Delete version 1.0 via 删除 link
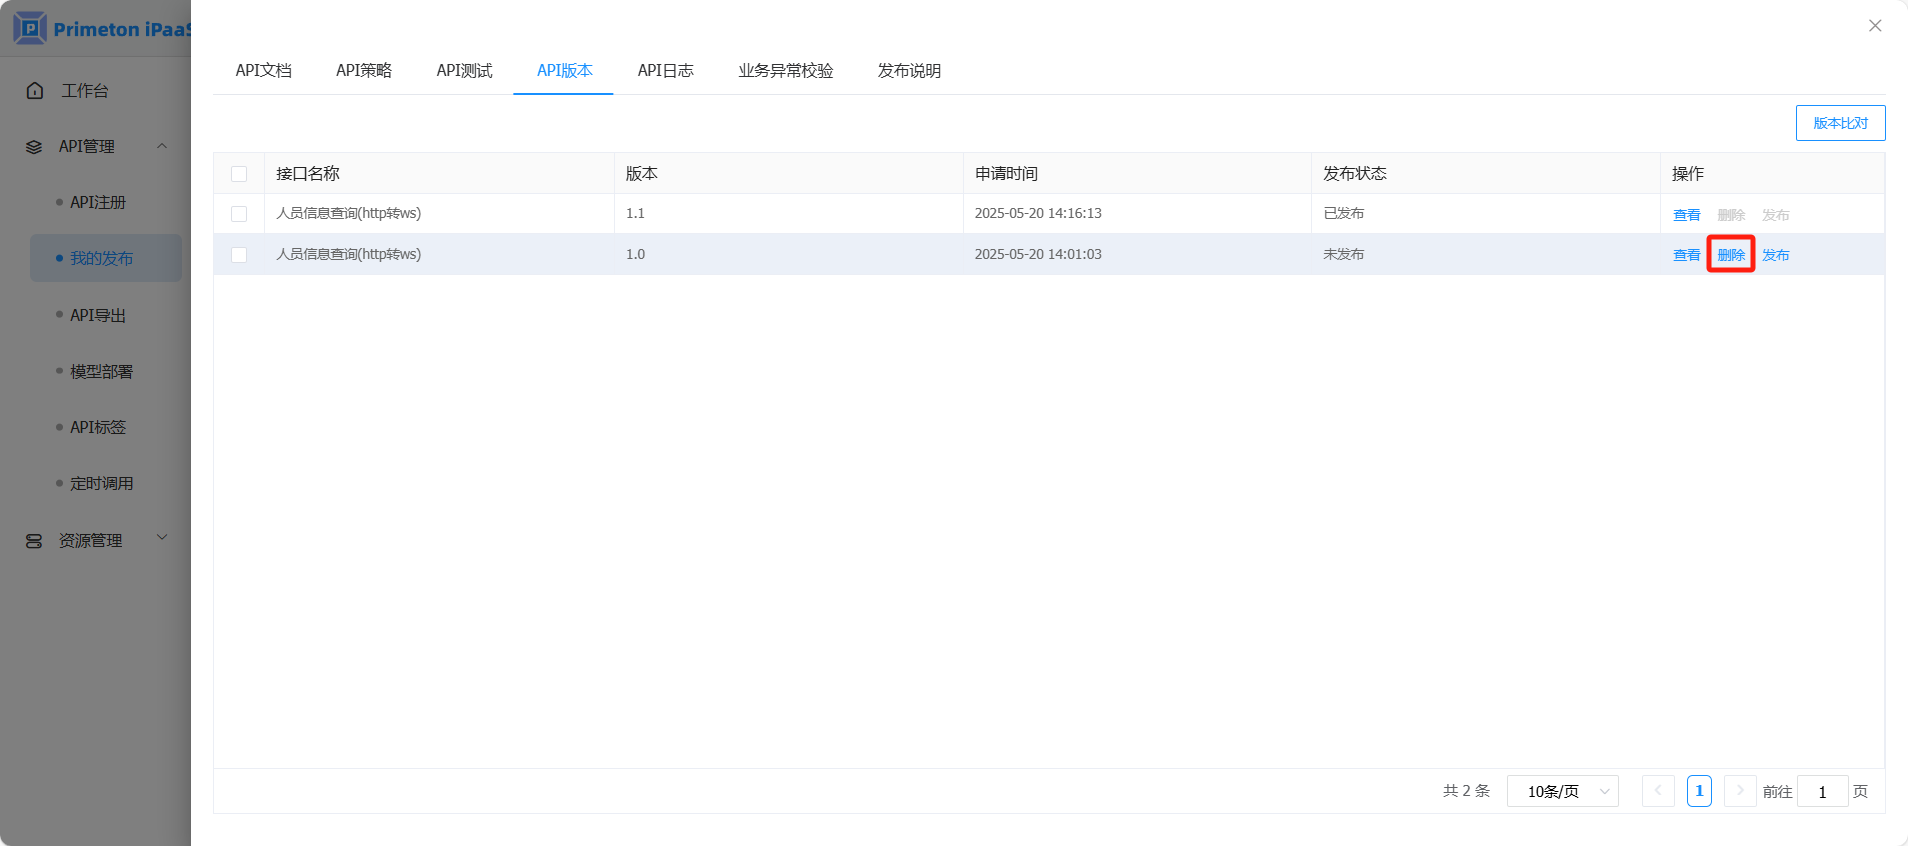 tap(1731, 255)
